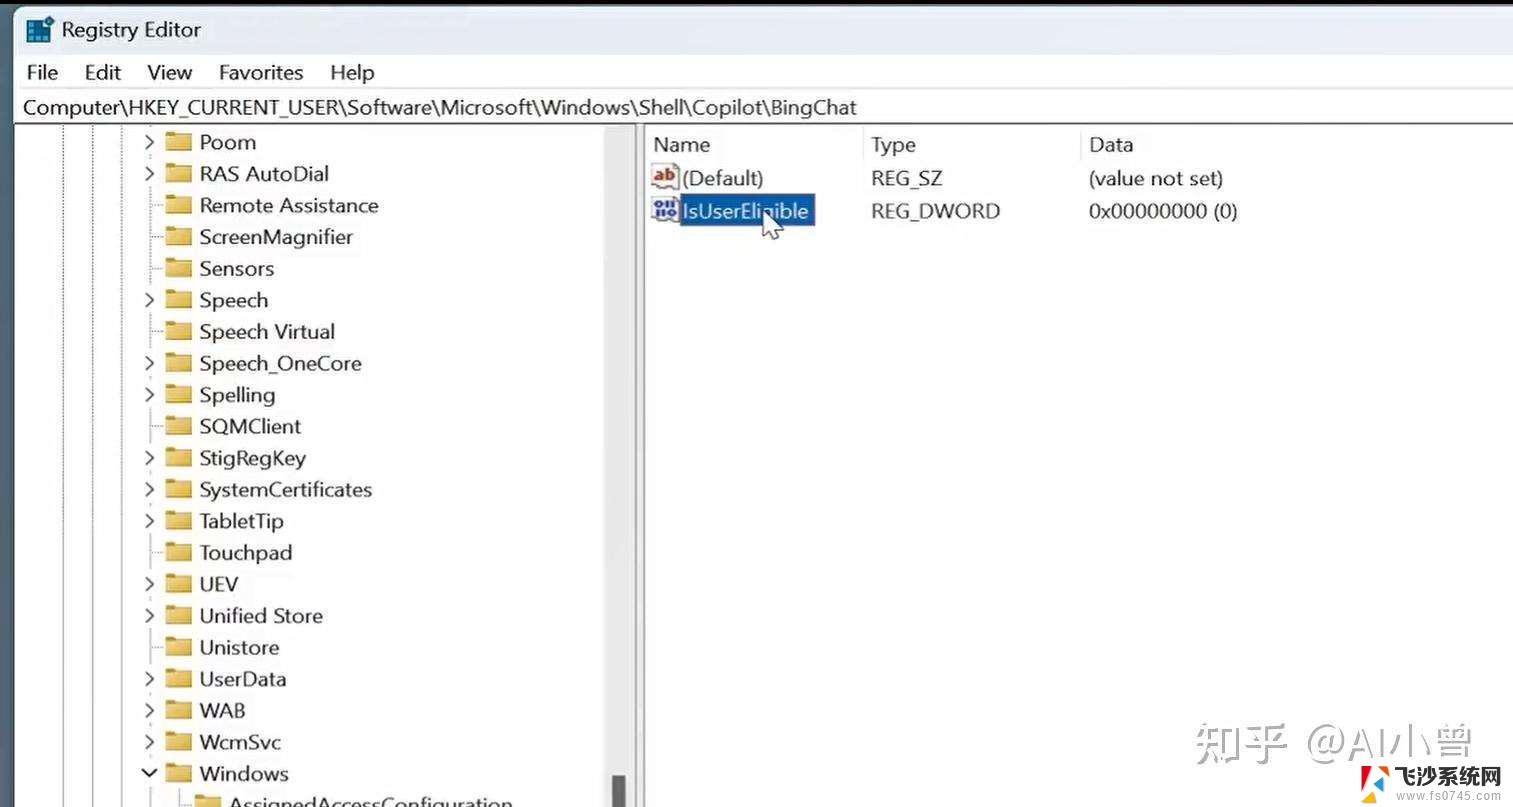Expand the RAS AutoDial key
The width and height of the screenshot is (1513, 807).
point(149,174)
